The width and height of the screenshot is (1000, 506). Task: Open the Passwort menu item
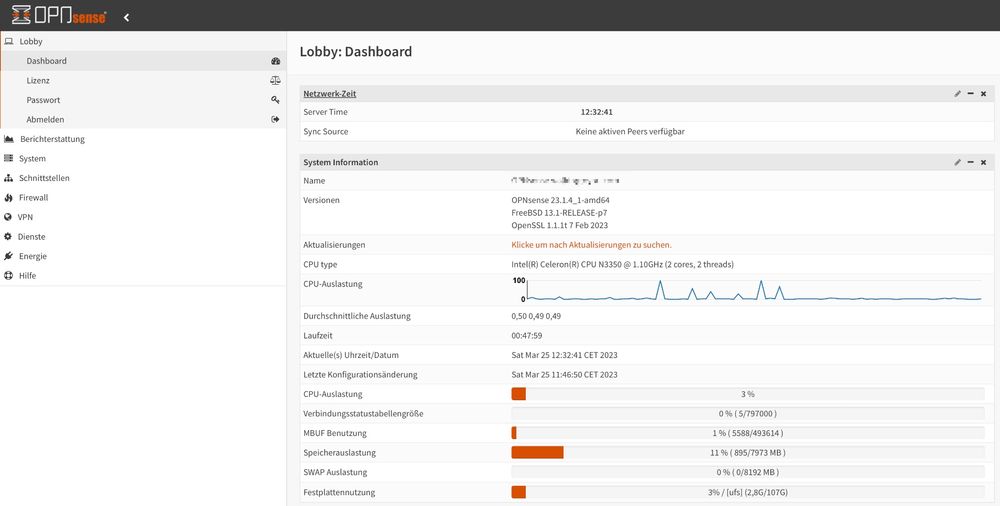143,100
